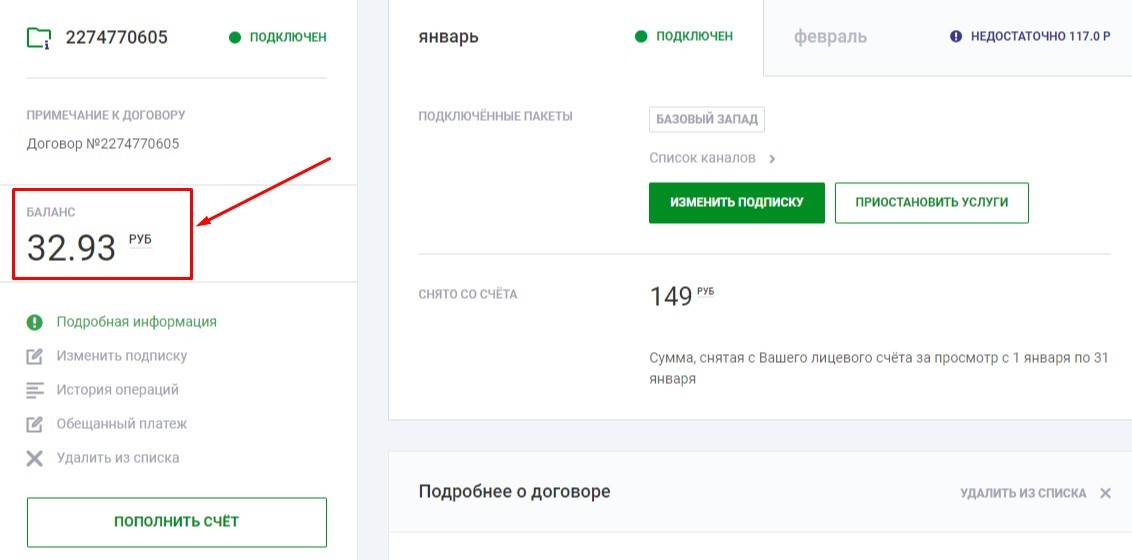Click the Изменить подписку green button
Screen dimensions: 1132x560
(x=736, y=203)
